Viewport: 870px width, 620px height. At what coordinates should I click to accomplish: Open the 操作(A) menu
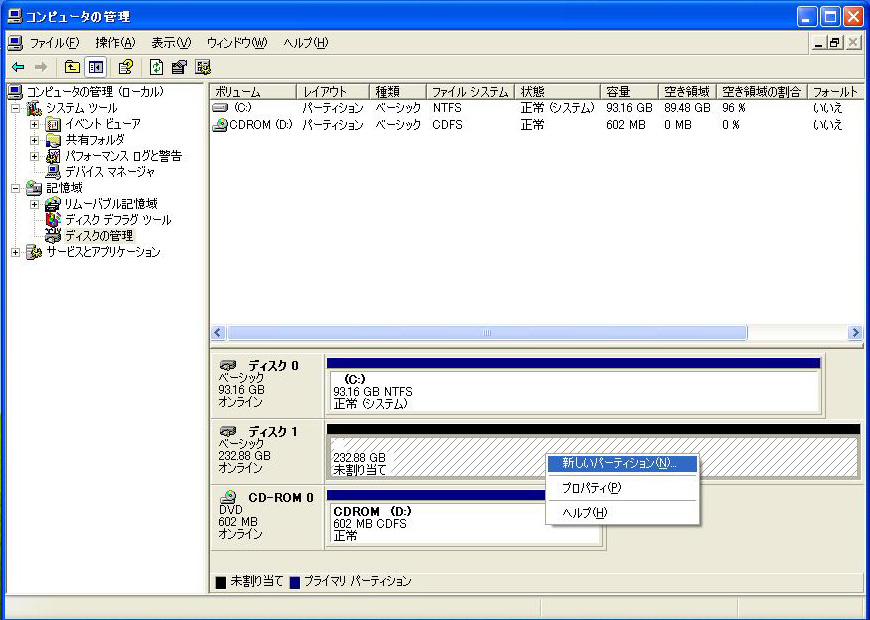point(115,43)
